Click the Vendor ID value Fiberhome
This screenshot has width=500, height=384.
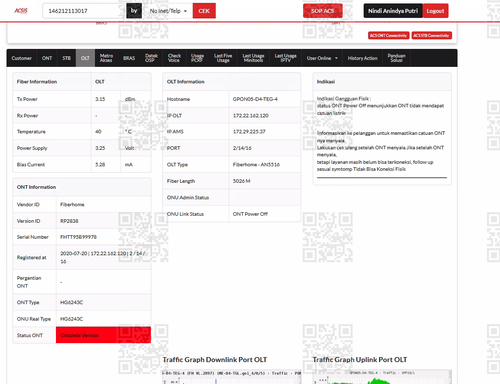tap(72, 204)
